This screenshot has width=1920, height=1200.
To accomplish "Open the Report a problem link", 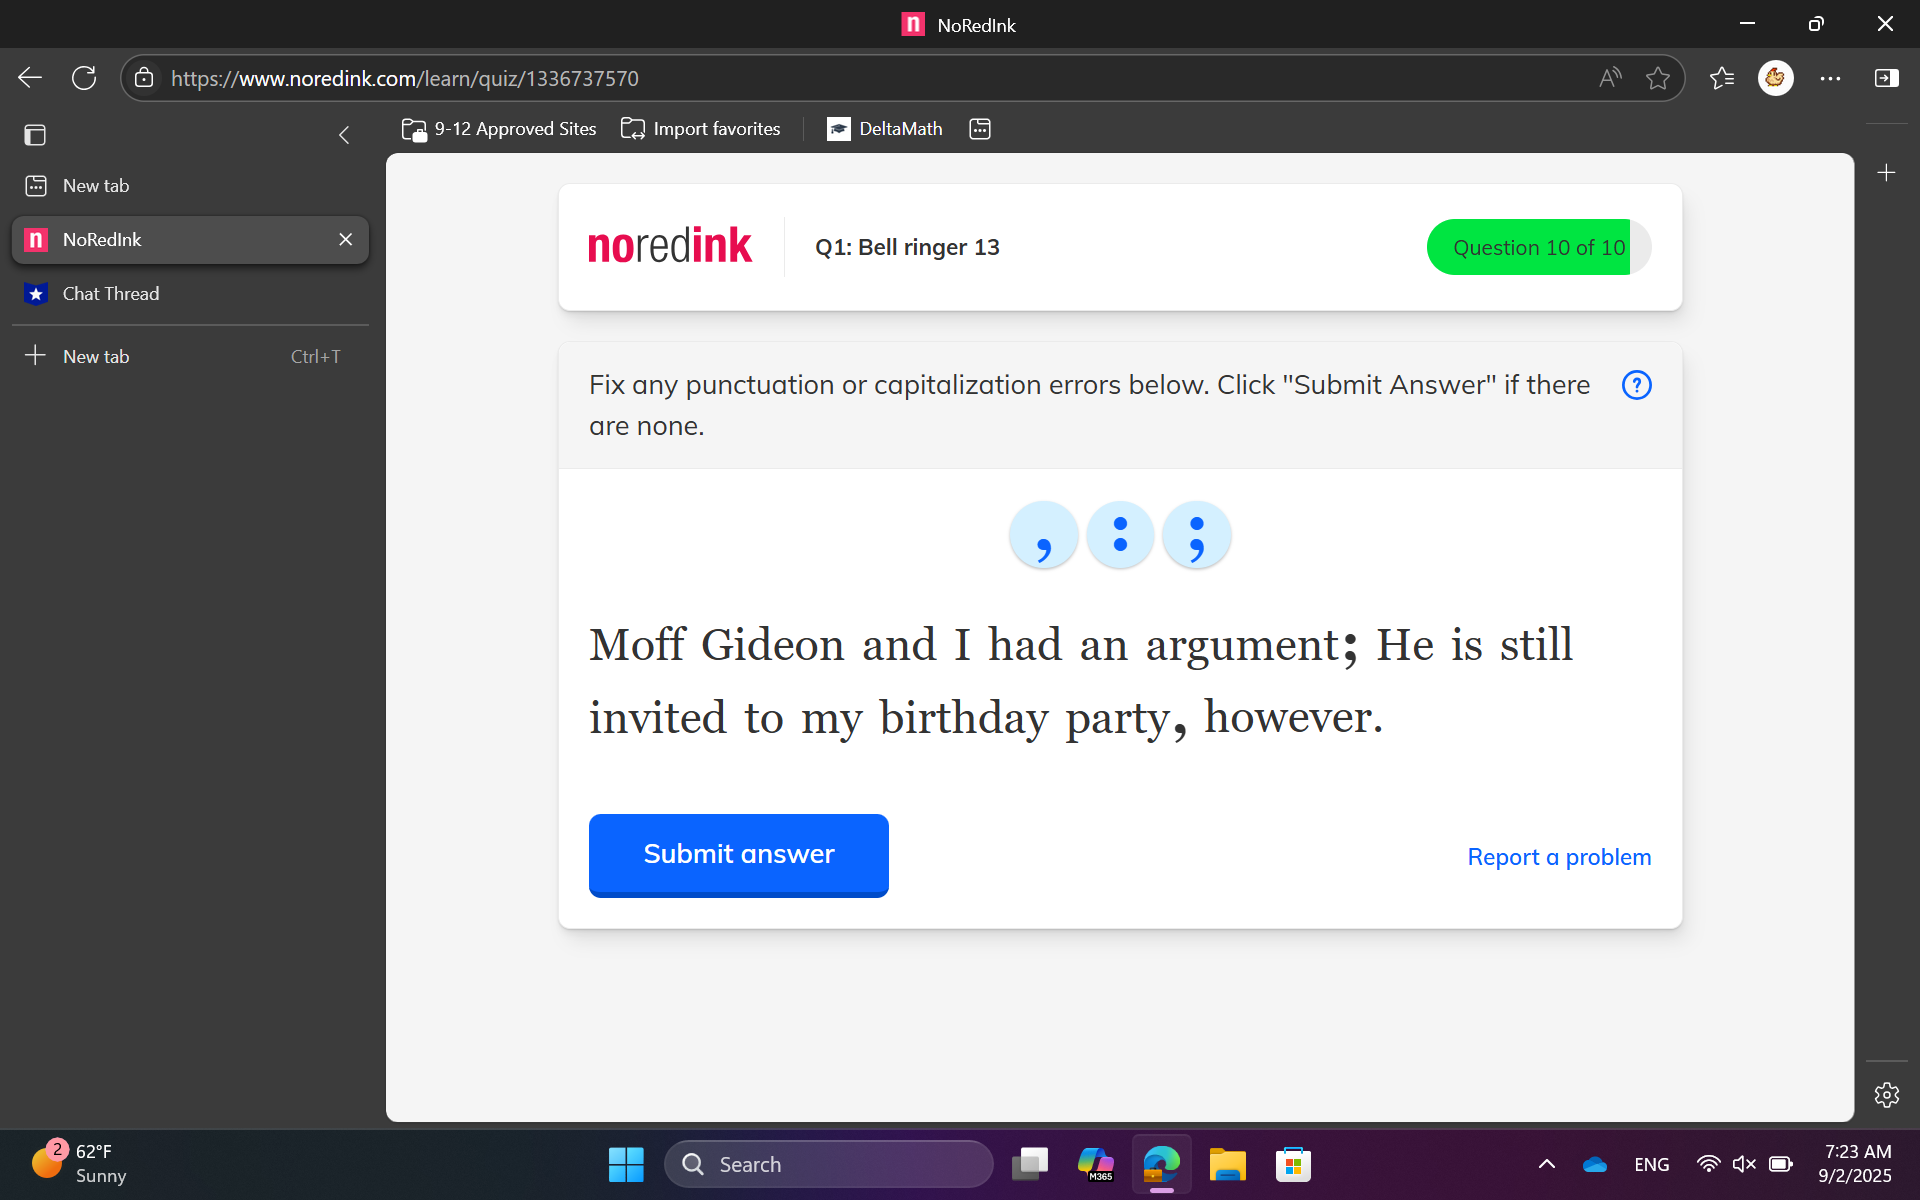I will [x=1558, y=856].
